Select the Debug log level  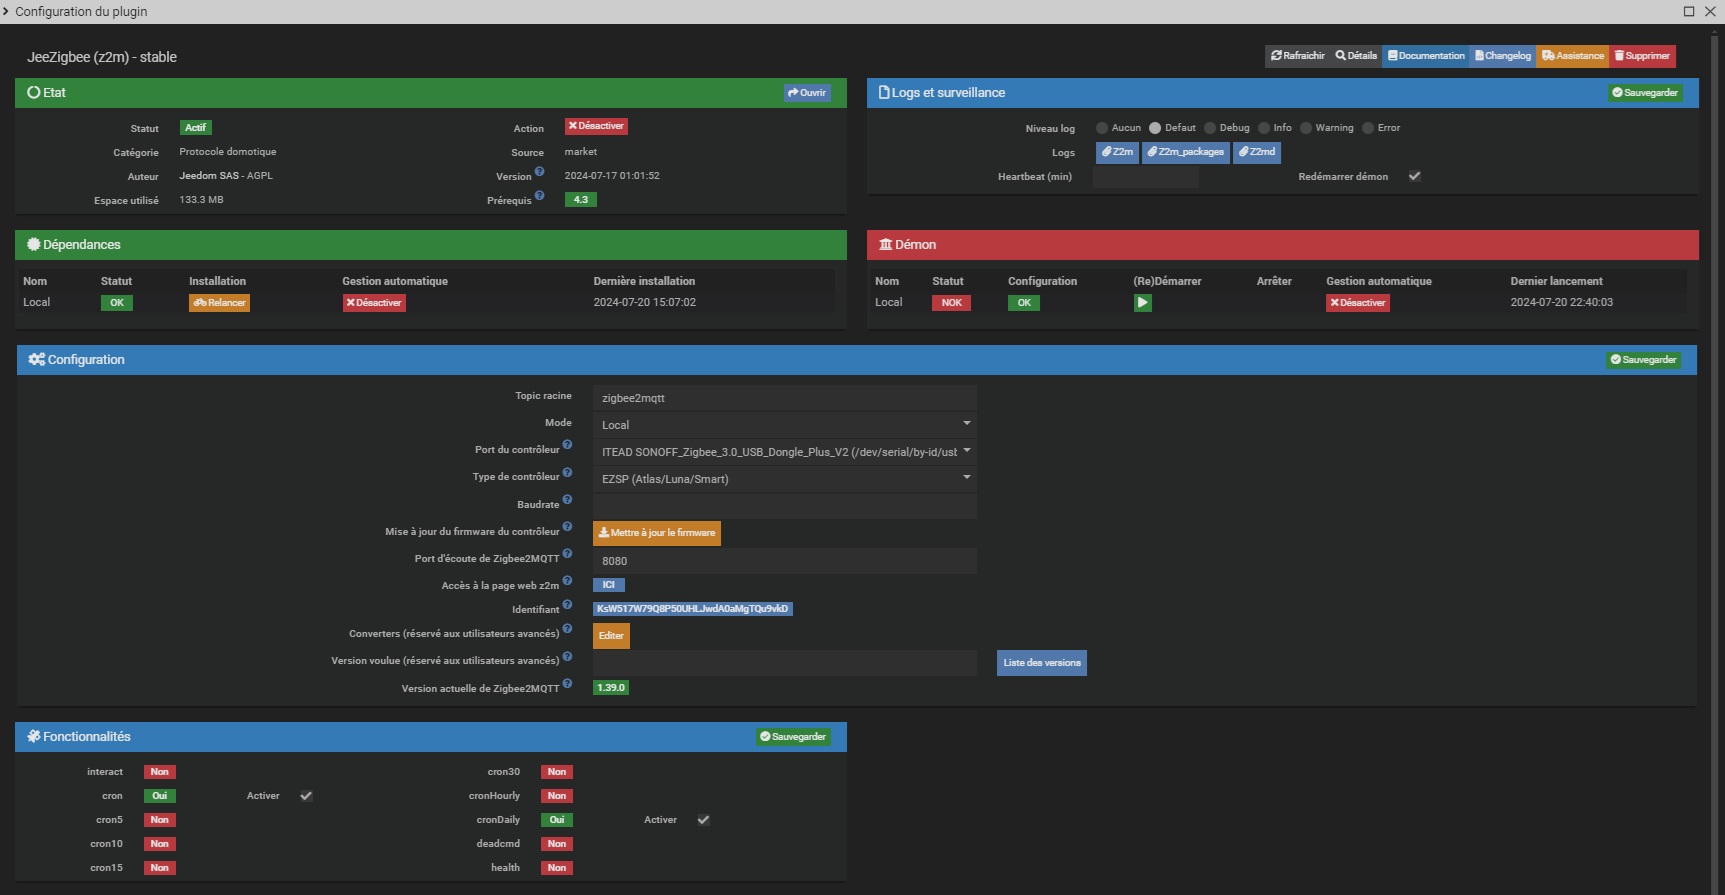point(1210,128)
